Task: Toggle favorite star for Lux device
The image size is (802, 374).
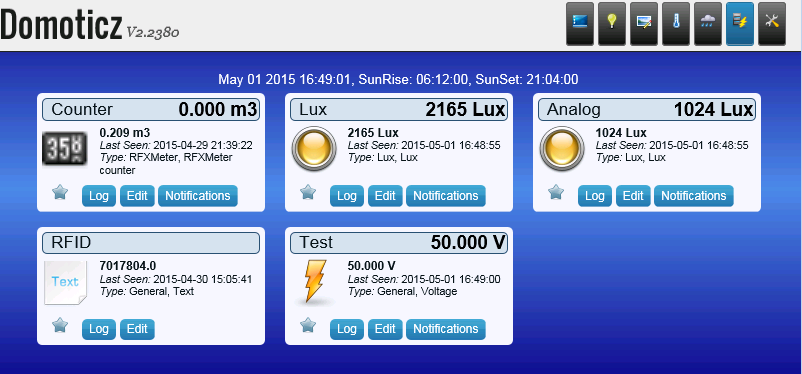Action: point(308,192)
